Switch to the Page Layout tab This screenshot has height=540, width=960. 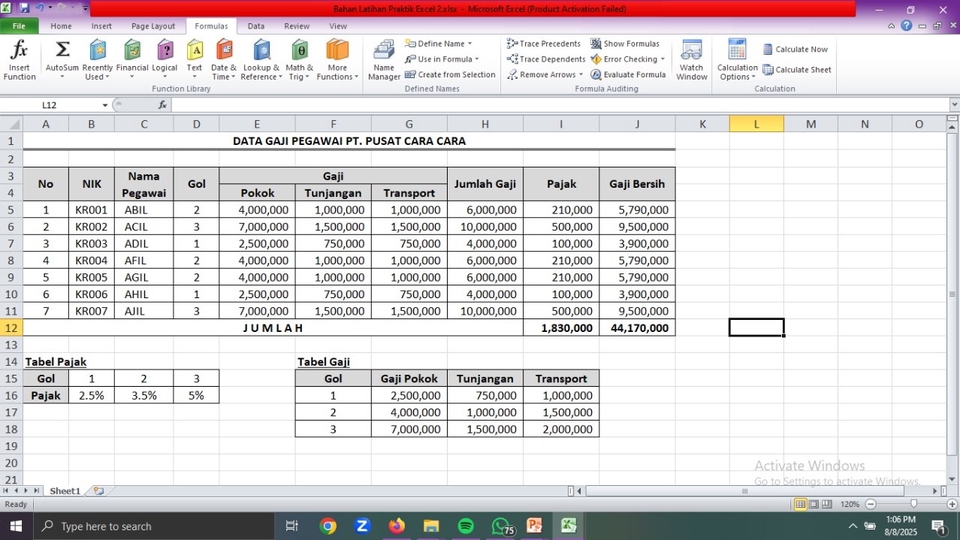tap(153, 26)
